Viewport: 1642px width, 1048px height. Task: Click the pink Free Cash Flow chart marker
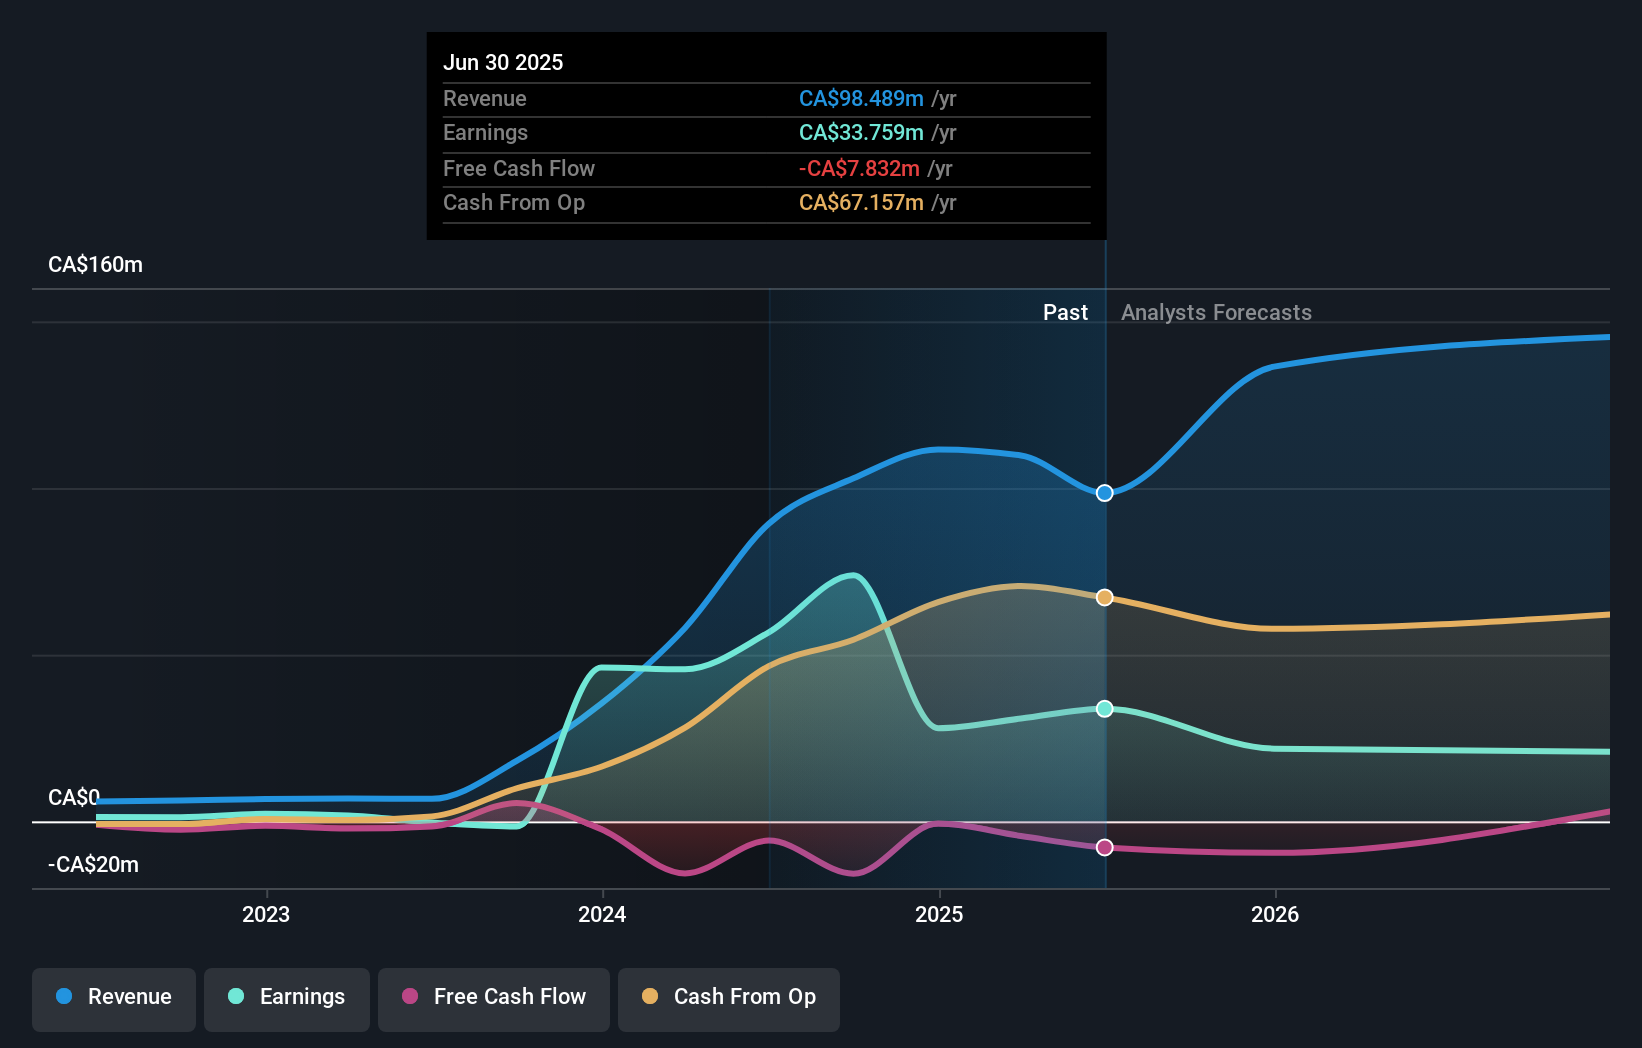pyautogui.click(x=1104, y=847)
